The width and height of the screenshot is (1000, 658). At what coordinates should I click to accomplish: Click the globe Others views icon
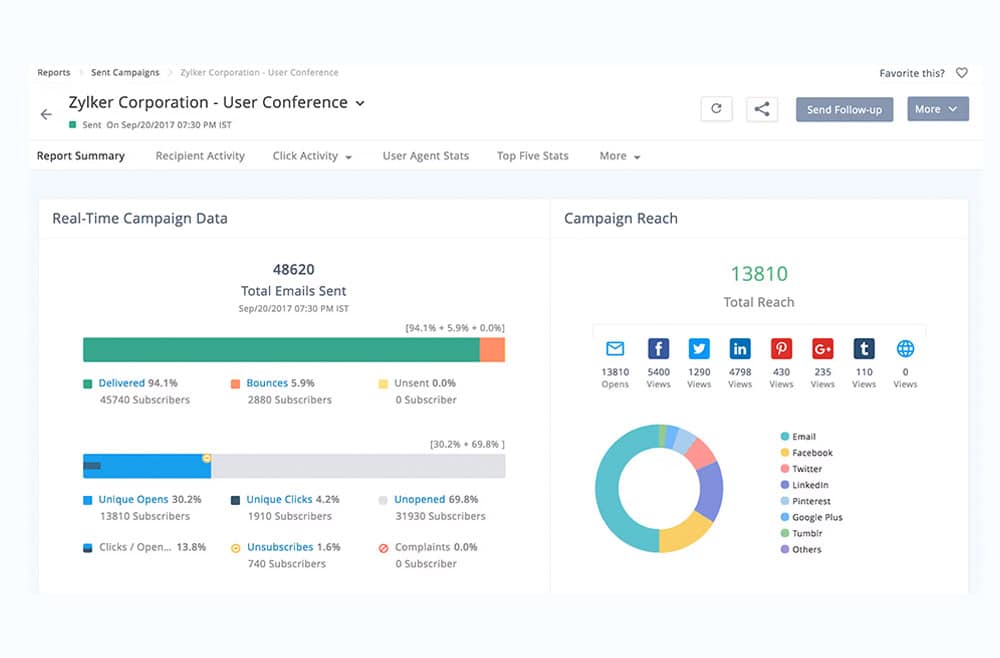point(905,349)
